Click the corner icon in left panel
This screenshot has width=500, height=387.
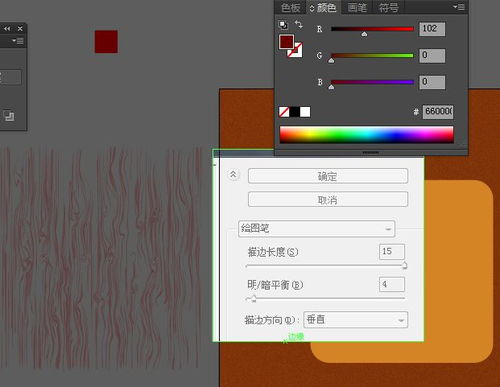(x=9, y=116)
